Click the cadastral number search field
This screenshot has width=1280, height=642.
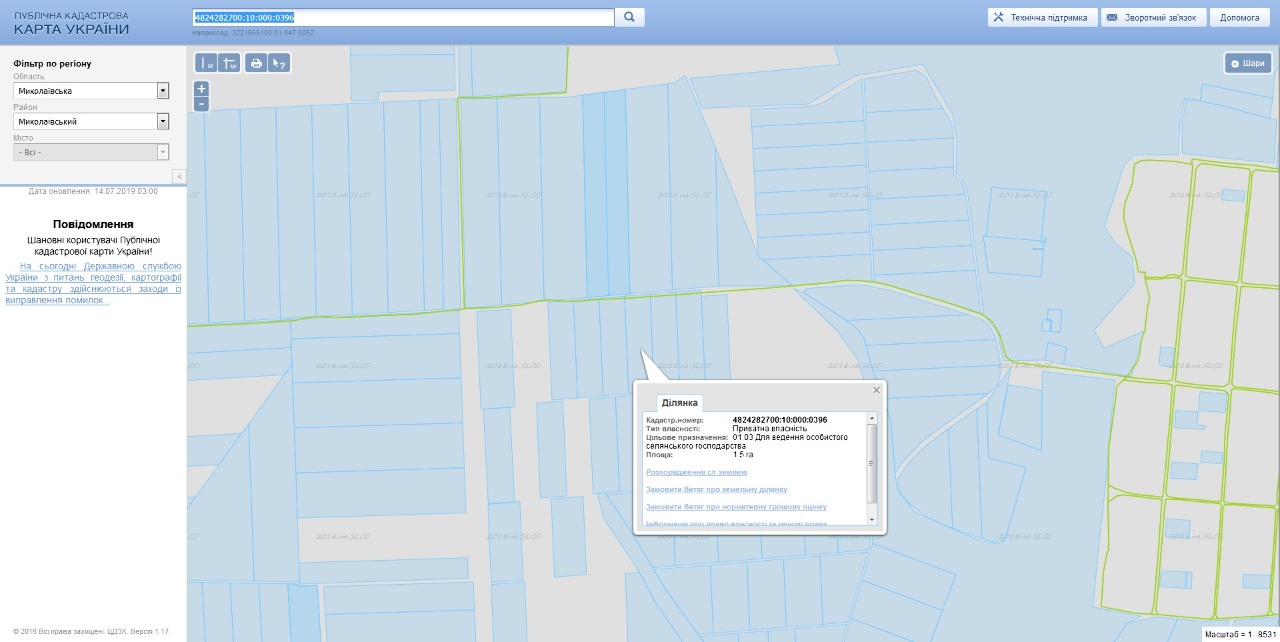click(402, 17)
